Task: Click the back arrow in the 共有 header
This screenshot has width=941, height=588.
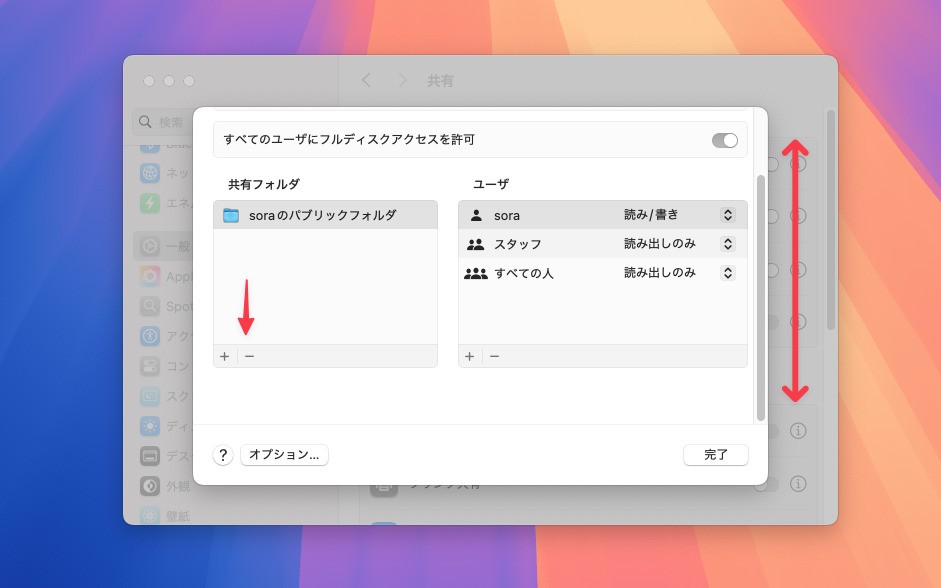Action: [x=366, y=81]
